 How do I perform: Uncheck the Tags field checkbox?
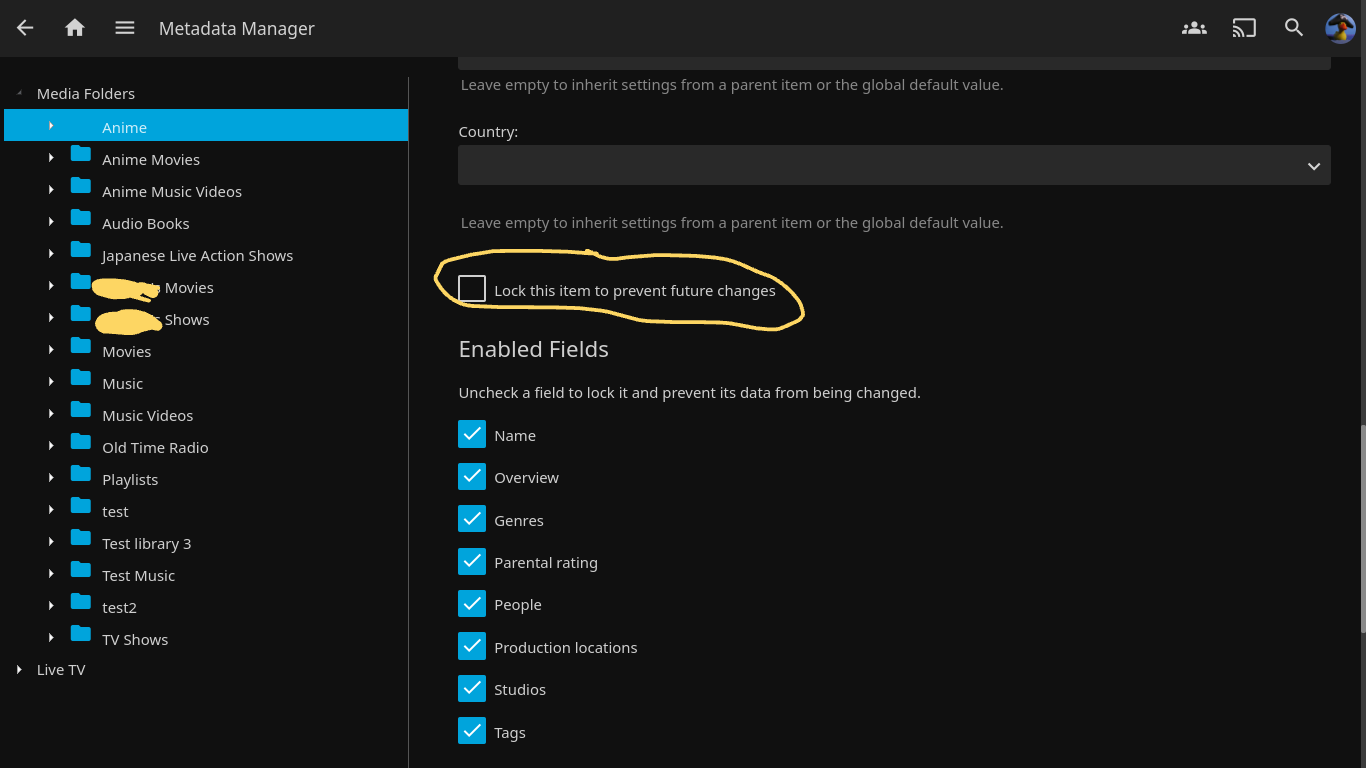[x=472, y=731]
